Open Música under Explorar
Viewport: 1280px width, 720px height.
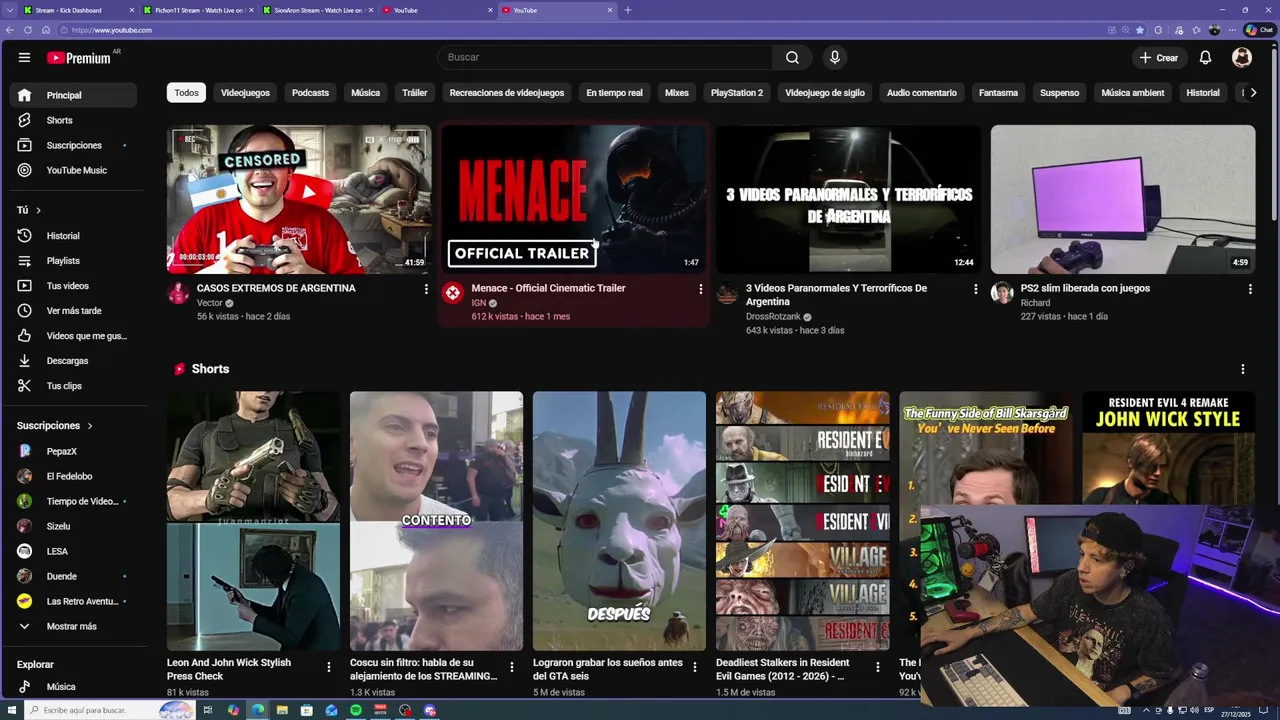[x=73, y=687]
